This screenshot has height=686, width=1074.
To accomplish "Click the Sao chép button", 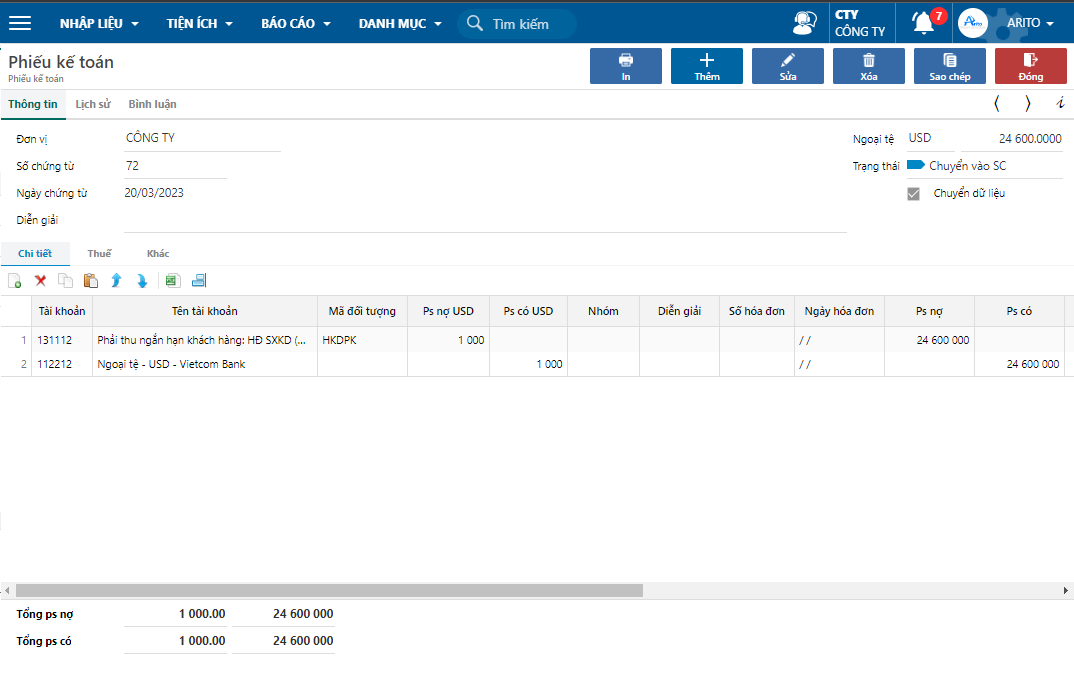I will click(x=949, y=66).
